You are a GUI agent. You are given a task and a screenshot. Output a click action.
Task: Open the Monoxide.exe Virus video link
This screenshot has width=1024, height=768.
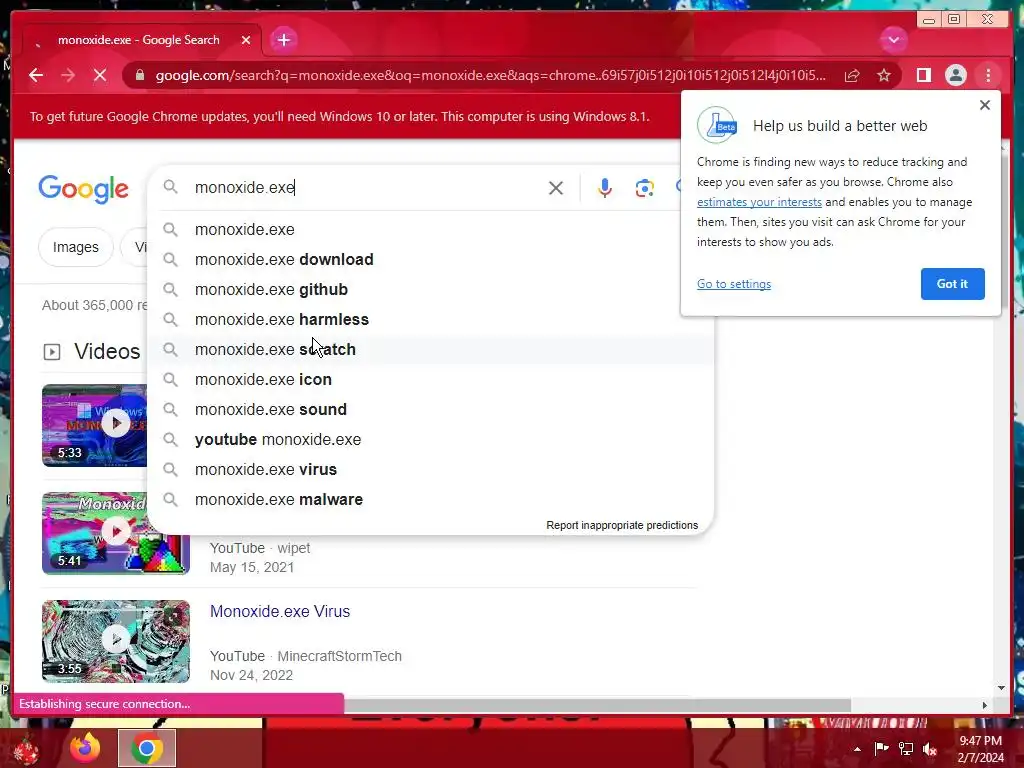tap(280, 611)
